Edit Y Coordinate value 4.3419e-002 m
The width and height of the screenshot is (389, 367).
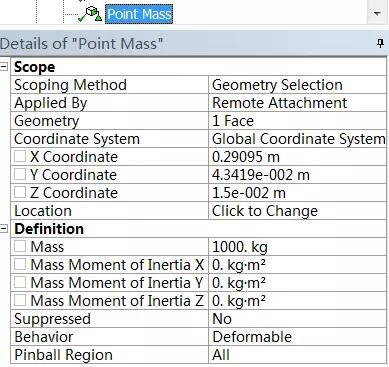pyautogui.click(x=297, y=175)
